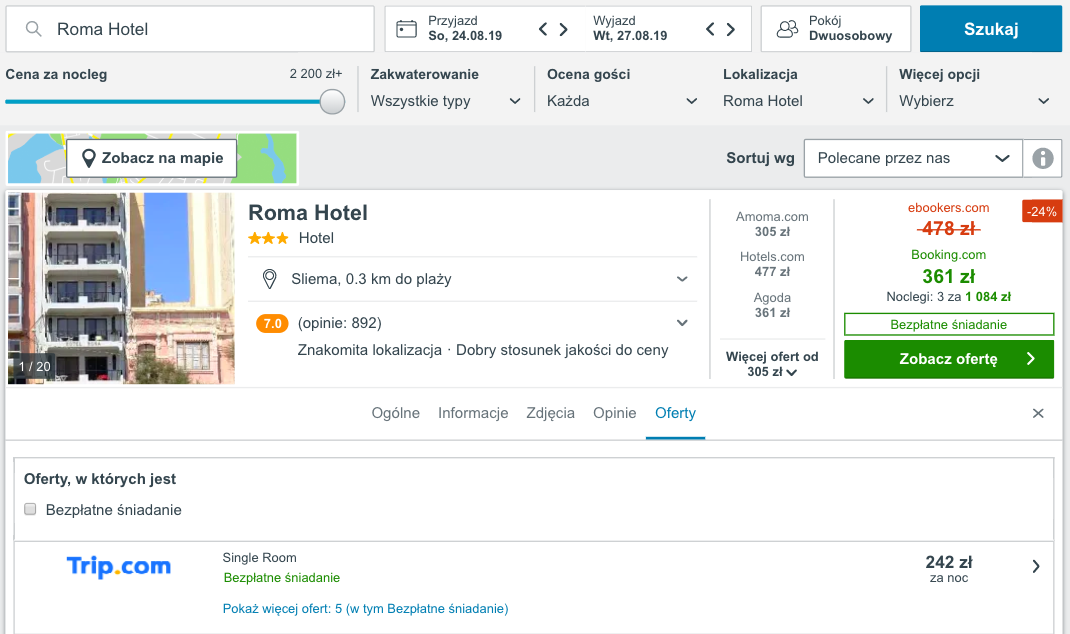Click the -24% discount badge
This screenshot has height=634, width=1070.
point(1041,212)
